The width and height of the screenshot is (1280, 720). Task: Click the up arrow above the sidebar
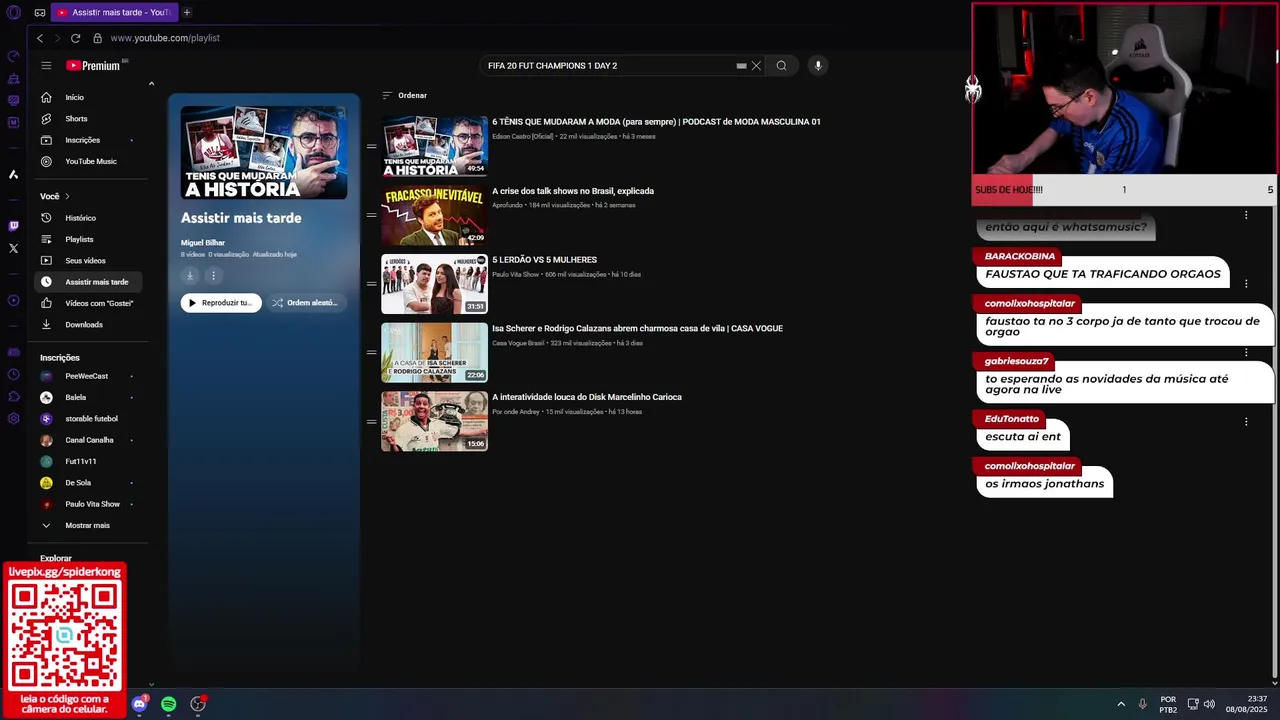coord(151,84)
